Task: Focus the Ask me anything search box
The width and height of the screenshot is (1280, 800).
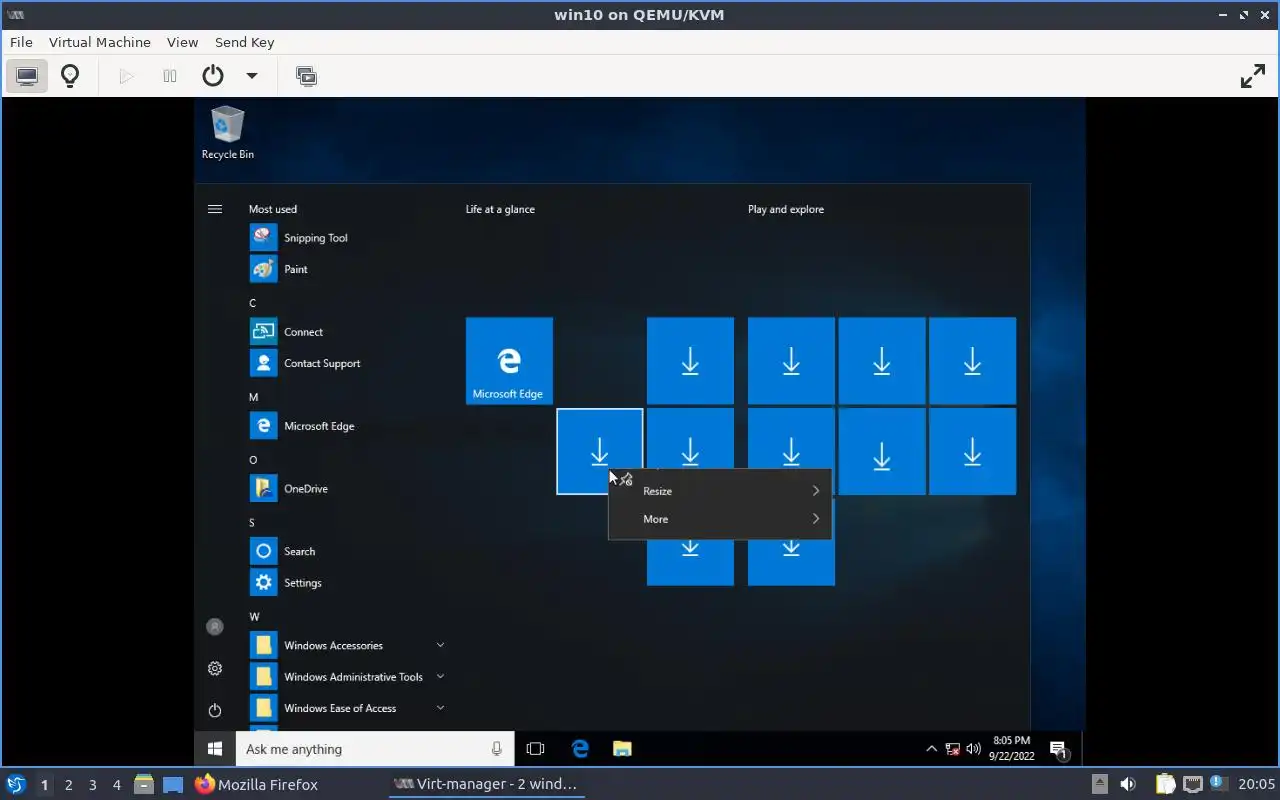Action: (x=365, y=749)
